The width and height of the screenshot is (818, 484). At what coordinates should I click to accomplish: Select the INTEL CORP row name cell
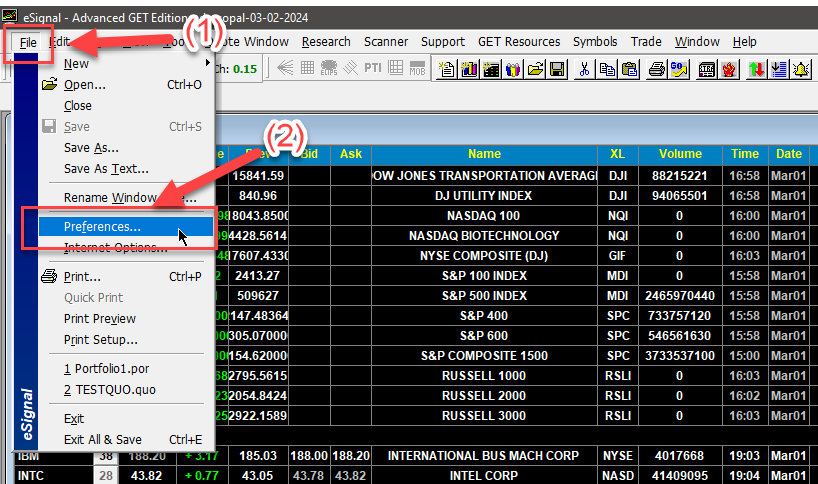coord(484,476)
